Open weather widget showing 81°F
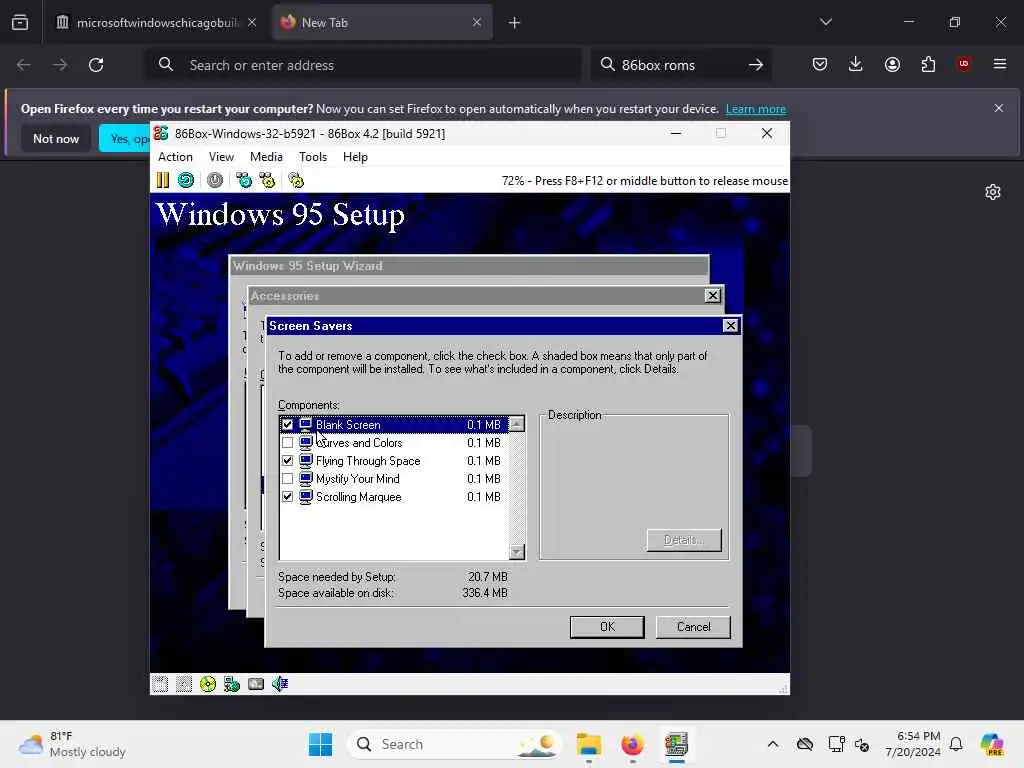1024x768 pixels. click(x=72, y=744)
